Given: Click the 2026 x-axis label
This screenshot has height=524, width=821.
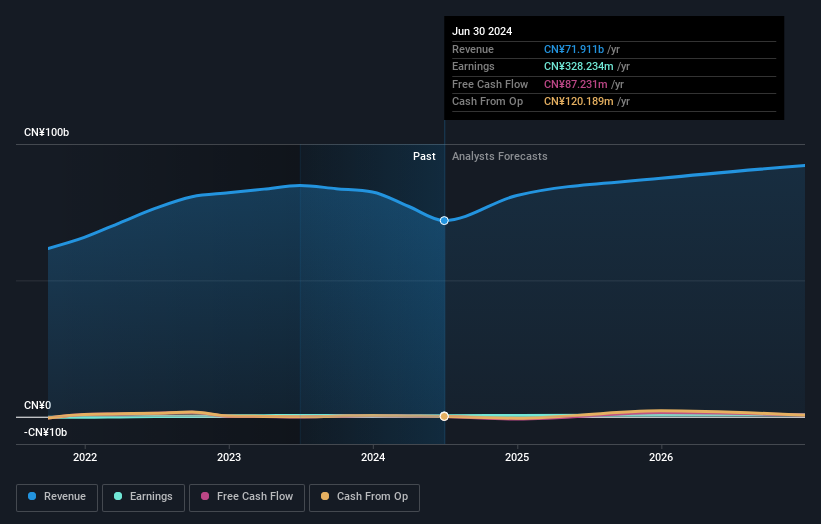Looking at the screenshot, I should tap(661, 457).
